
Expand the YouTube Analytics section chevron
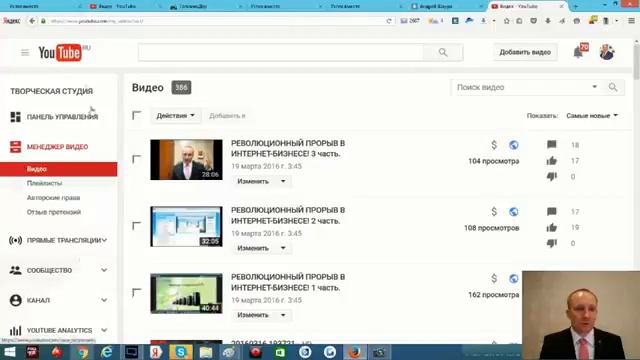point(104,330)
